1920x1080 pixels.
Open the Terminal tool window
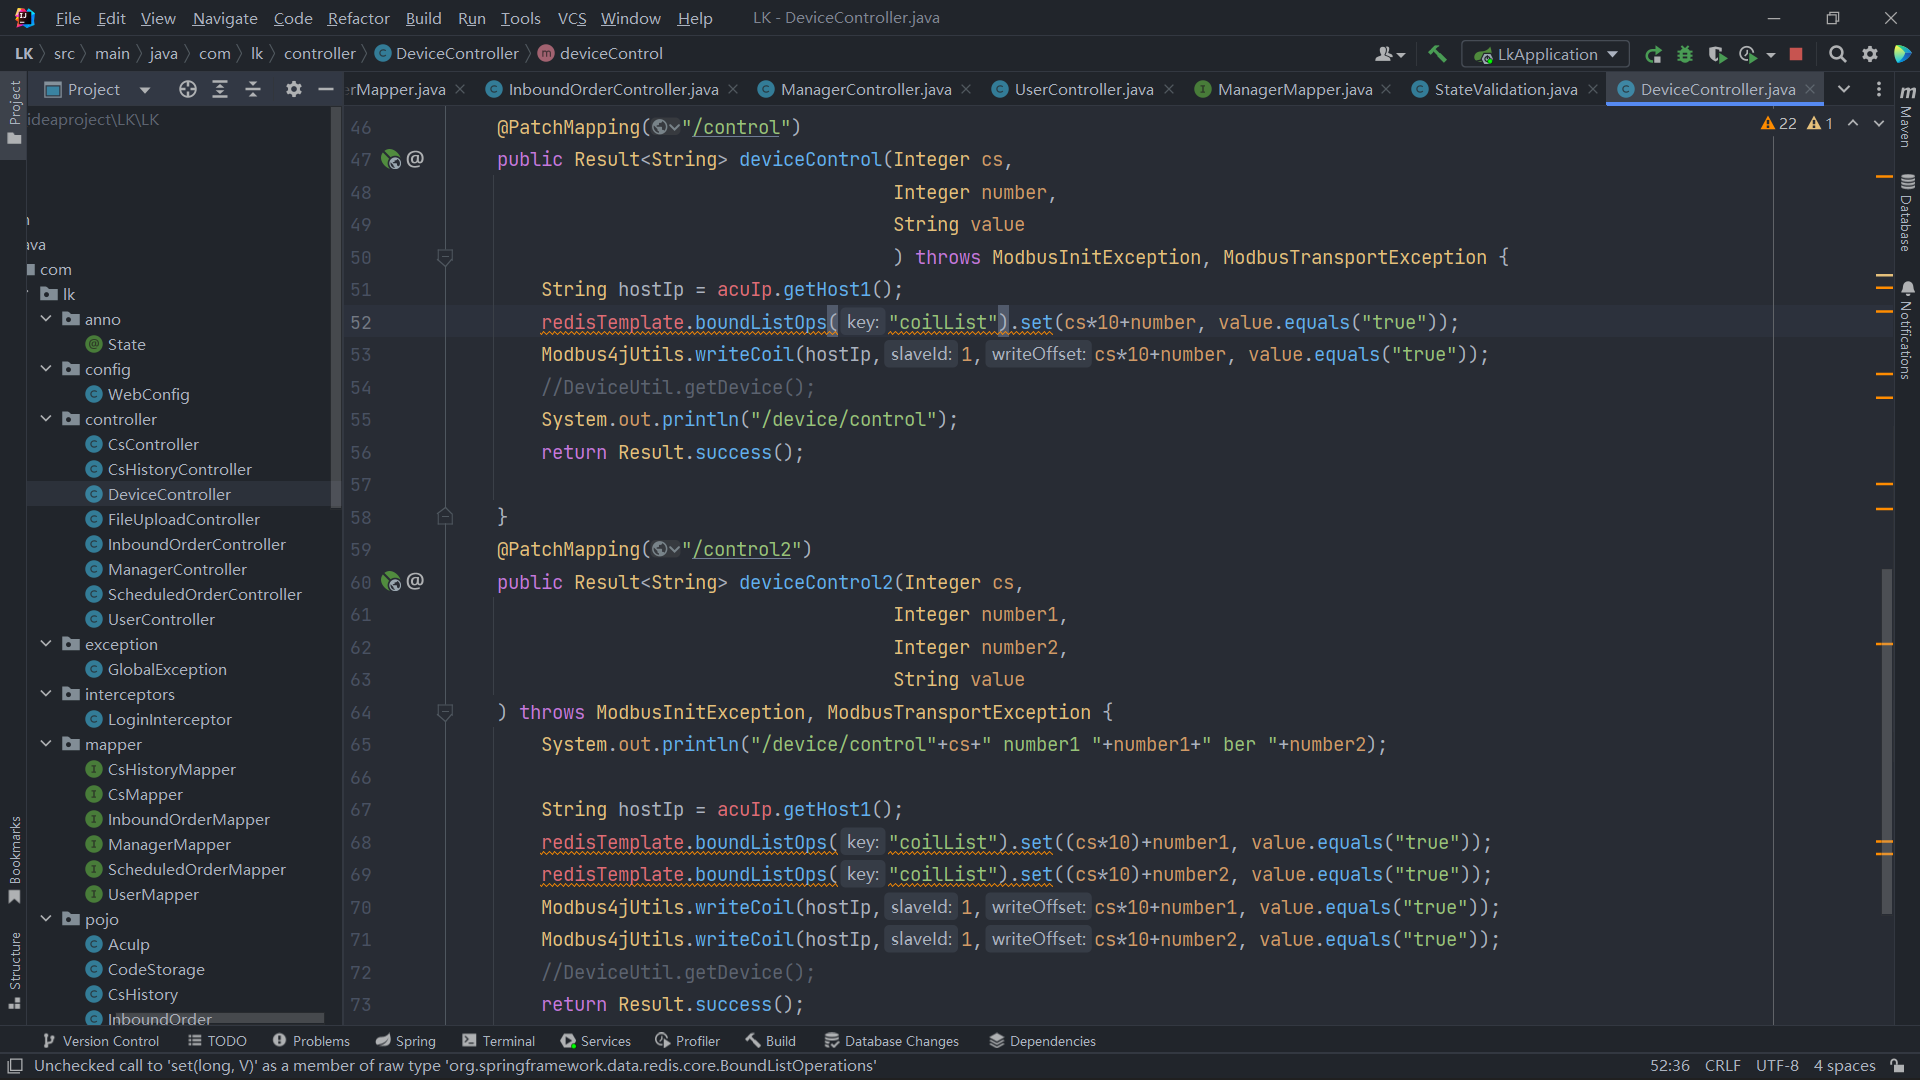pyautogui.click(x=499, y=1041)
